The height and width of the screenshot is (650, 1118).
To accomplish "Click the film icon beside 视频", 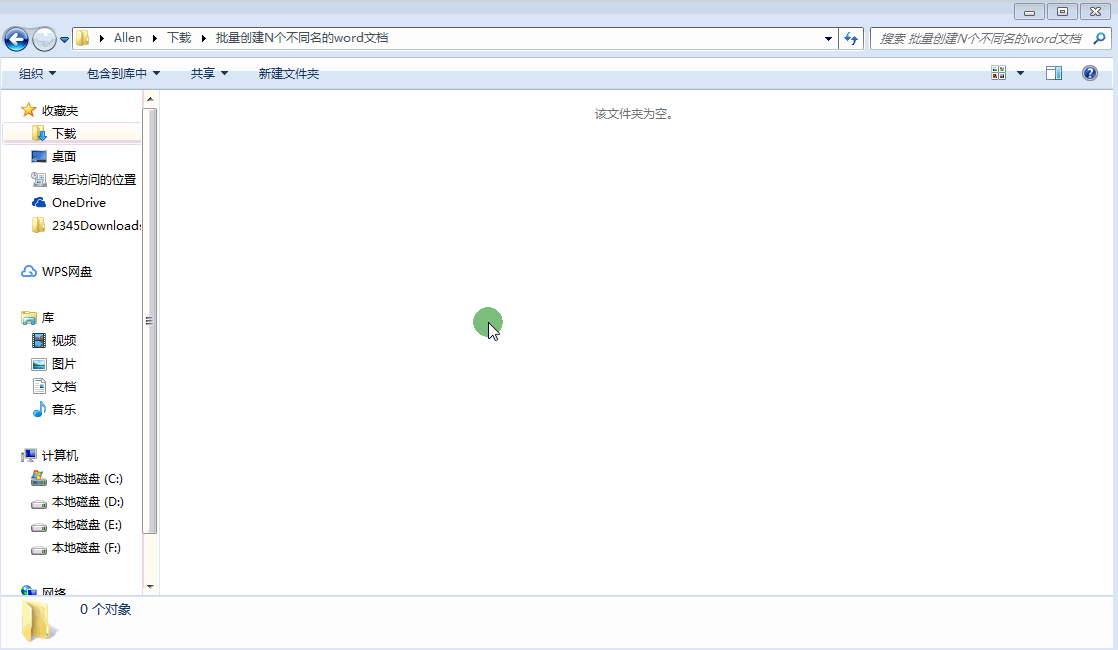I will click(39, 341).
